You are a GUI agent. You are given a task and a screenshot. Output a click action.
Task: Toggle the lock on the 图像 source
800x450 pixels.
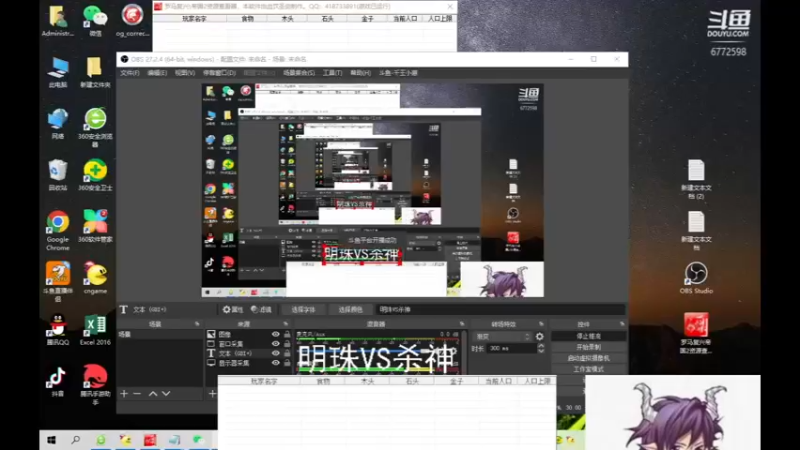[x=287, y=334]
